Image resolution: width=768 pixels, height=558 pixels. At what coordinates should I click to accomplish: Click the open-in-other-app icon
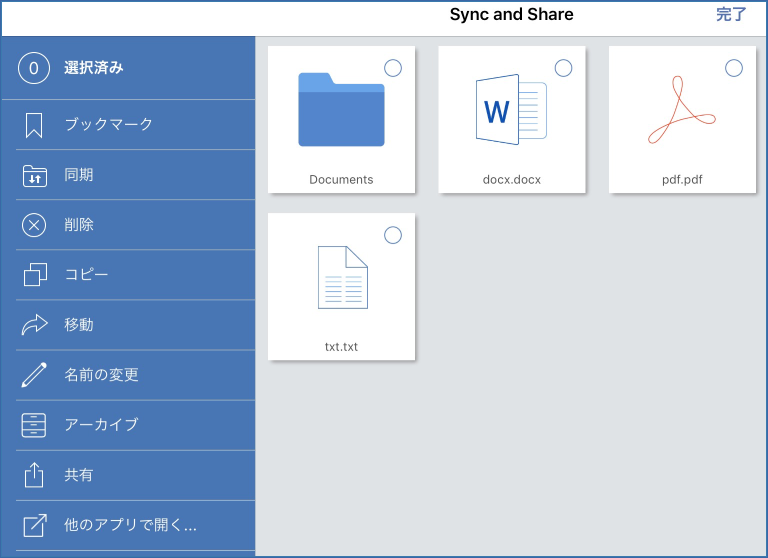(x=35, y=525)
